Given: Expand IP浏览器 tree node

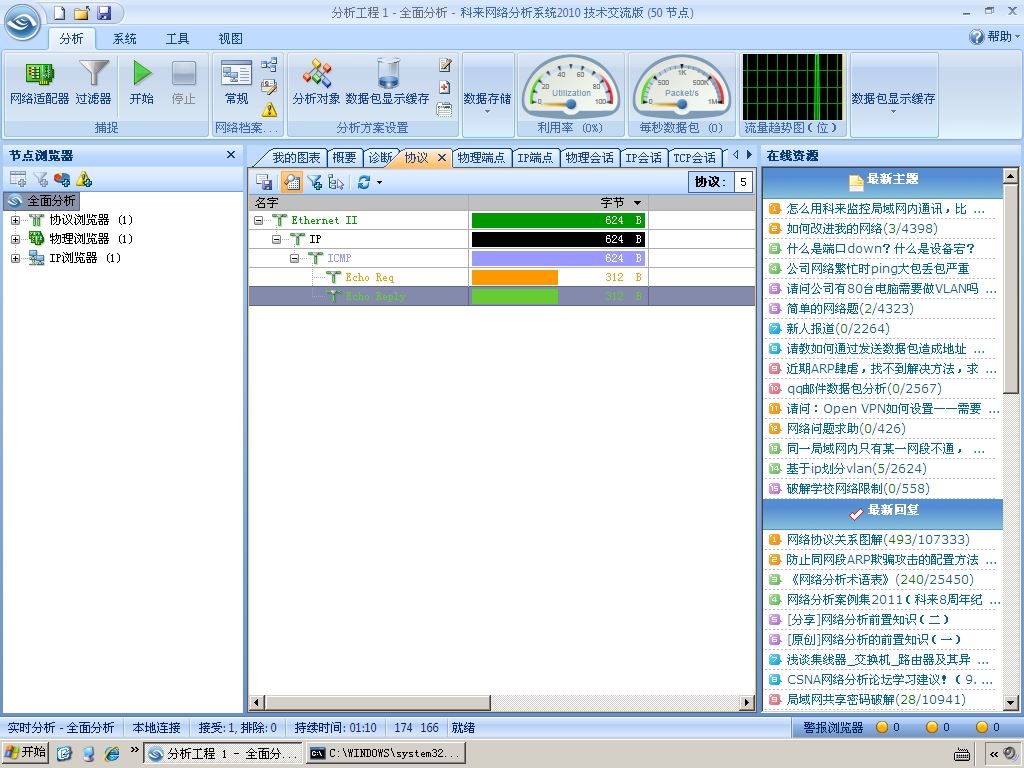Looking at the screenshot, I should 16,258.
